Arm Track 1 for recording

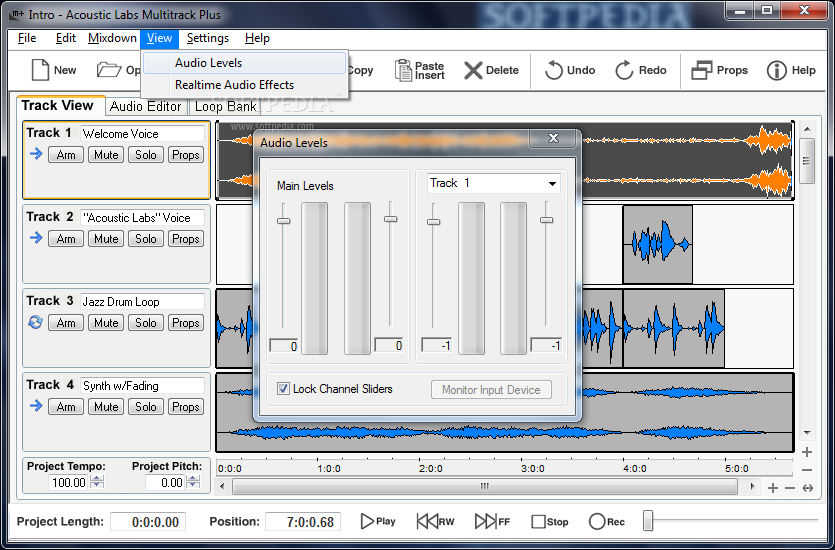[66, 155]
